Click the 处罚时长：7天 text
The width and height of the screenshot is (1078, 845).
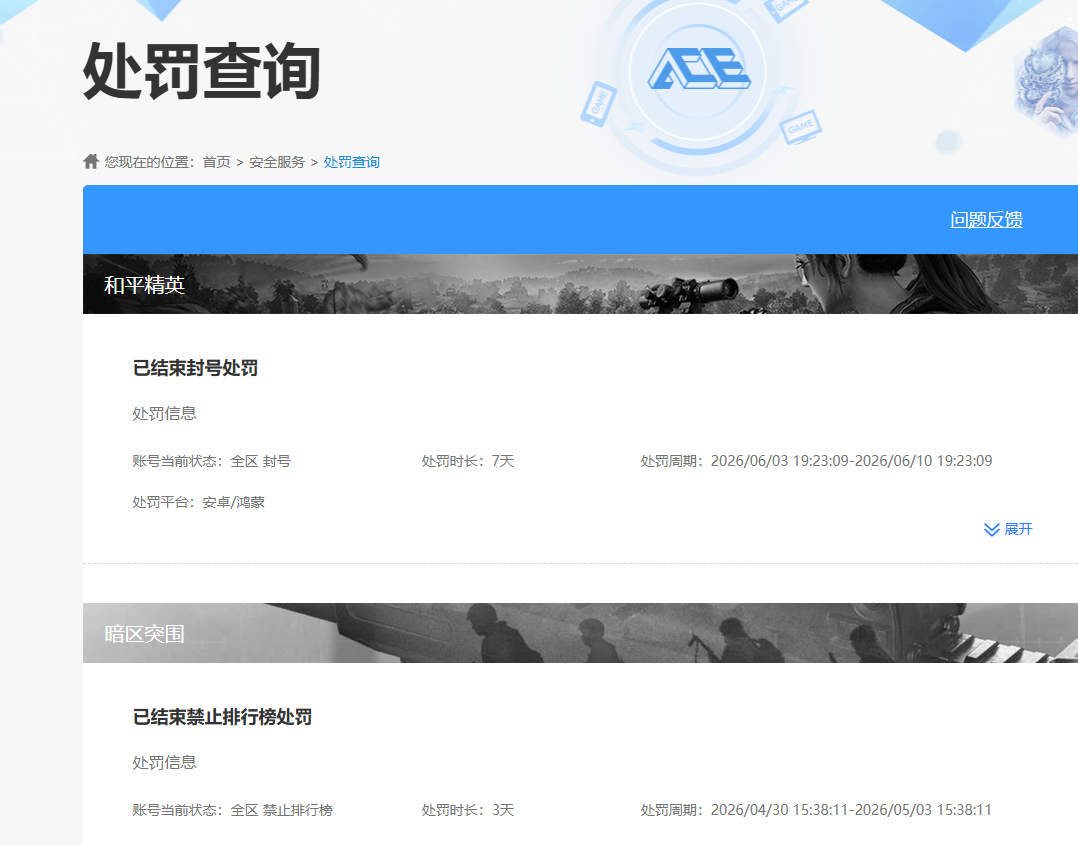pyautogui.click(x=468, y=461)
